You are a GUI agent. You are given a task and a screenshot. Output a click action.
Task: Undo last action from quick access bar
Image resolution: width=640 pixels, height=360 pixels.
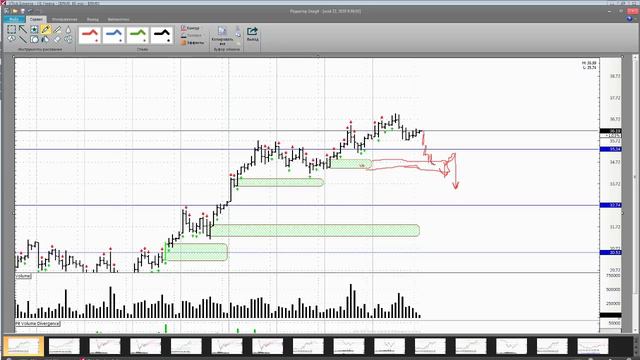[30, 11]
